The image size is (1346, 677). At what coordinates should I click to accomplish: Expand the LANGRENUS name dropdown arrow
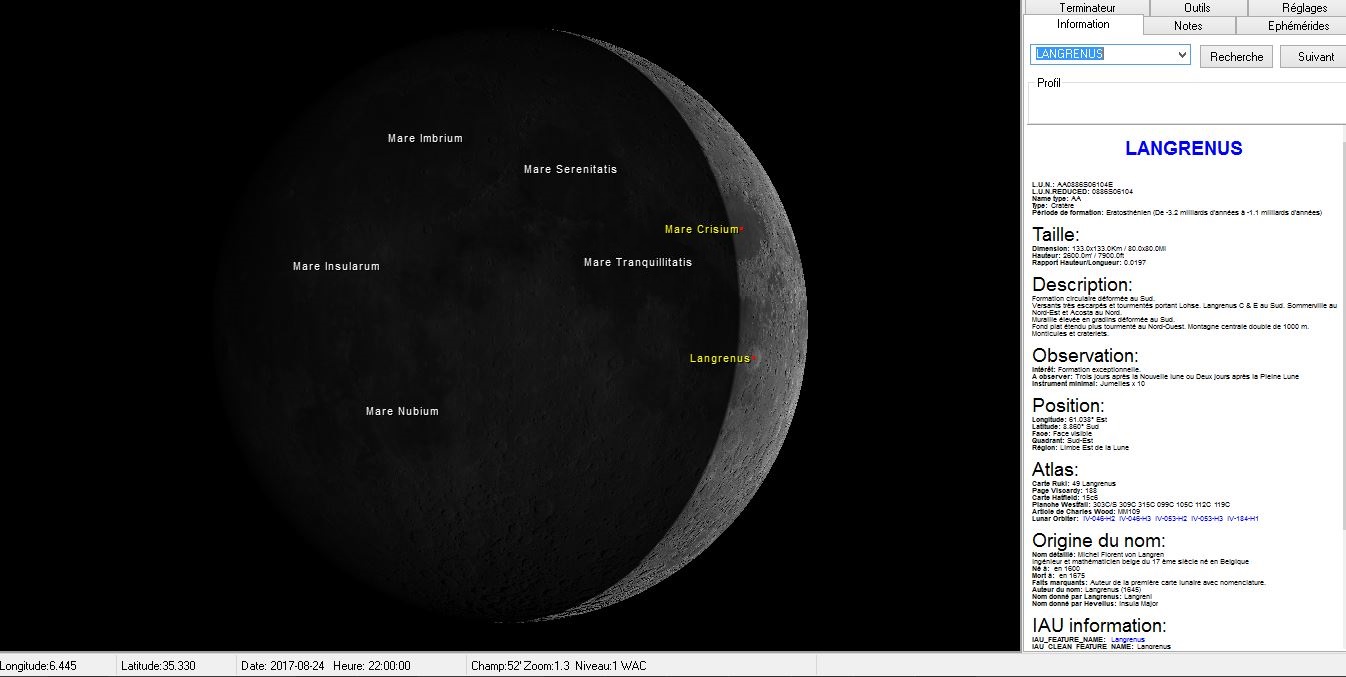point(1182,54)
